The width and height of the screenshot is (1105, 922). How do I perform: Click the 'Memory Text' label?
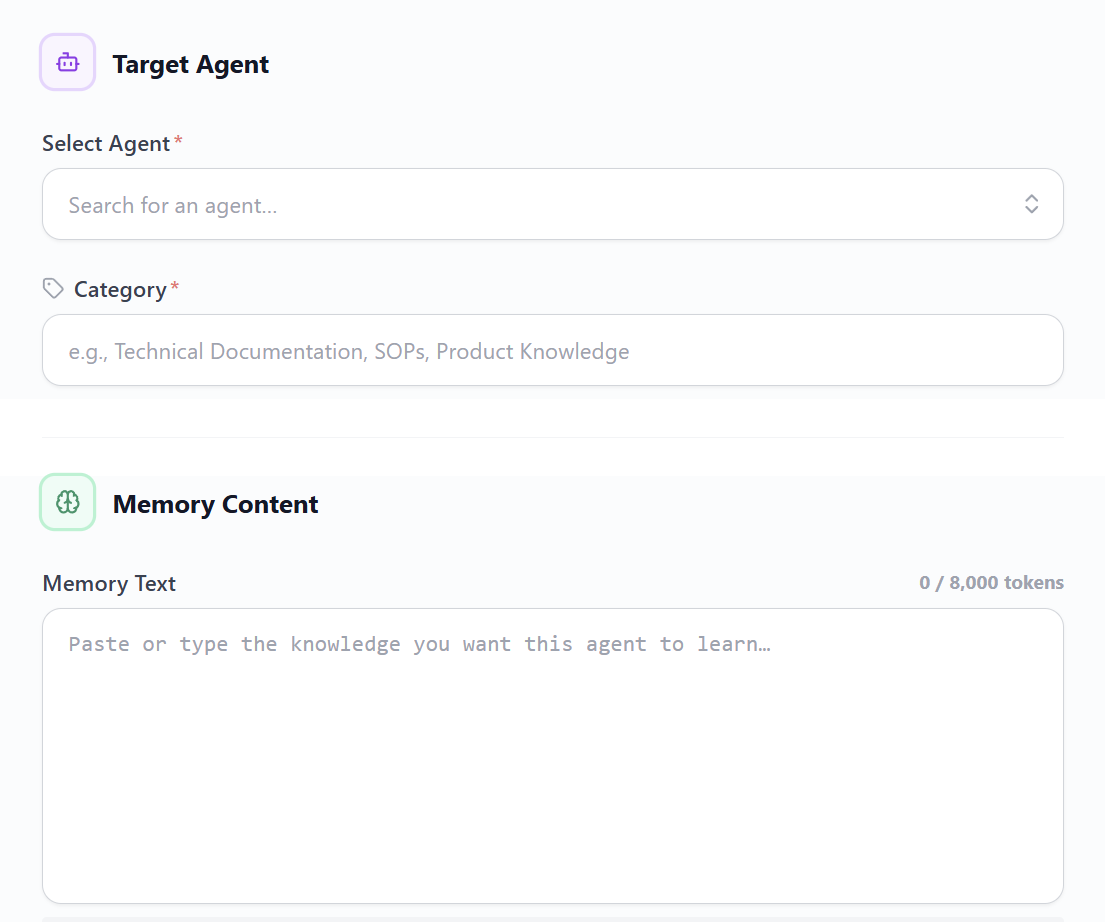[x=109, y=584]
